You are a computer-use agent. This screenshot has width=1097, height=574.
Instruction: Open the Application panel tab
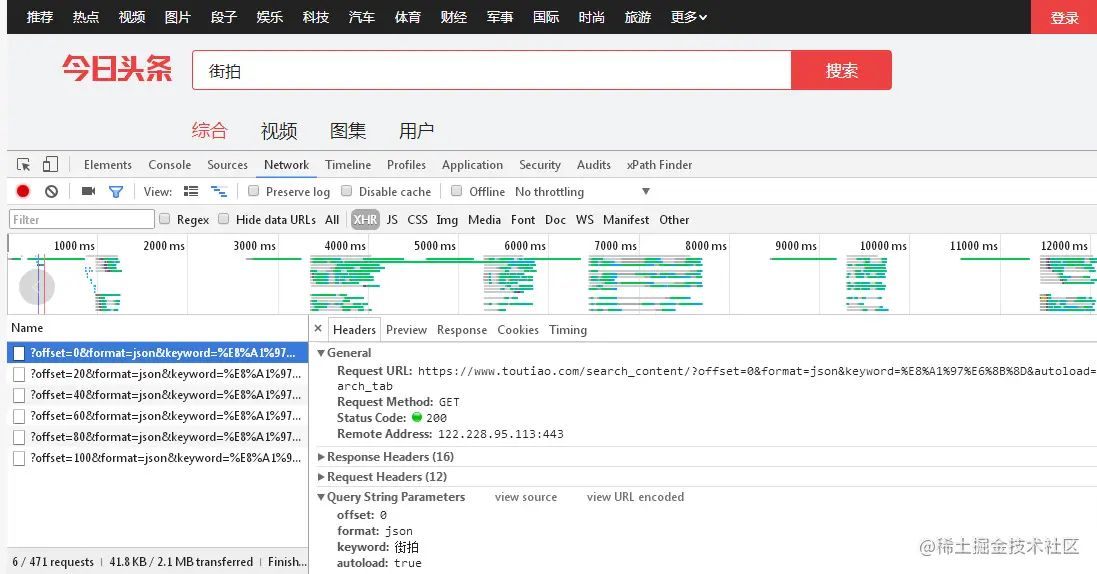pyautogui.click(x=472, y=164)
